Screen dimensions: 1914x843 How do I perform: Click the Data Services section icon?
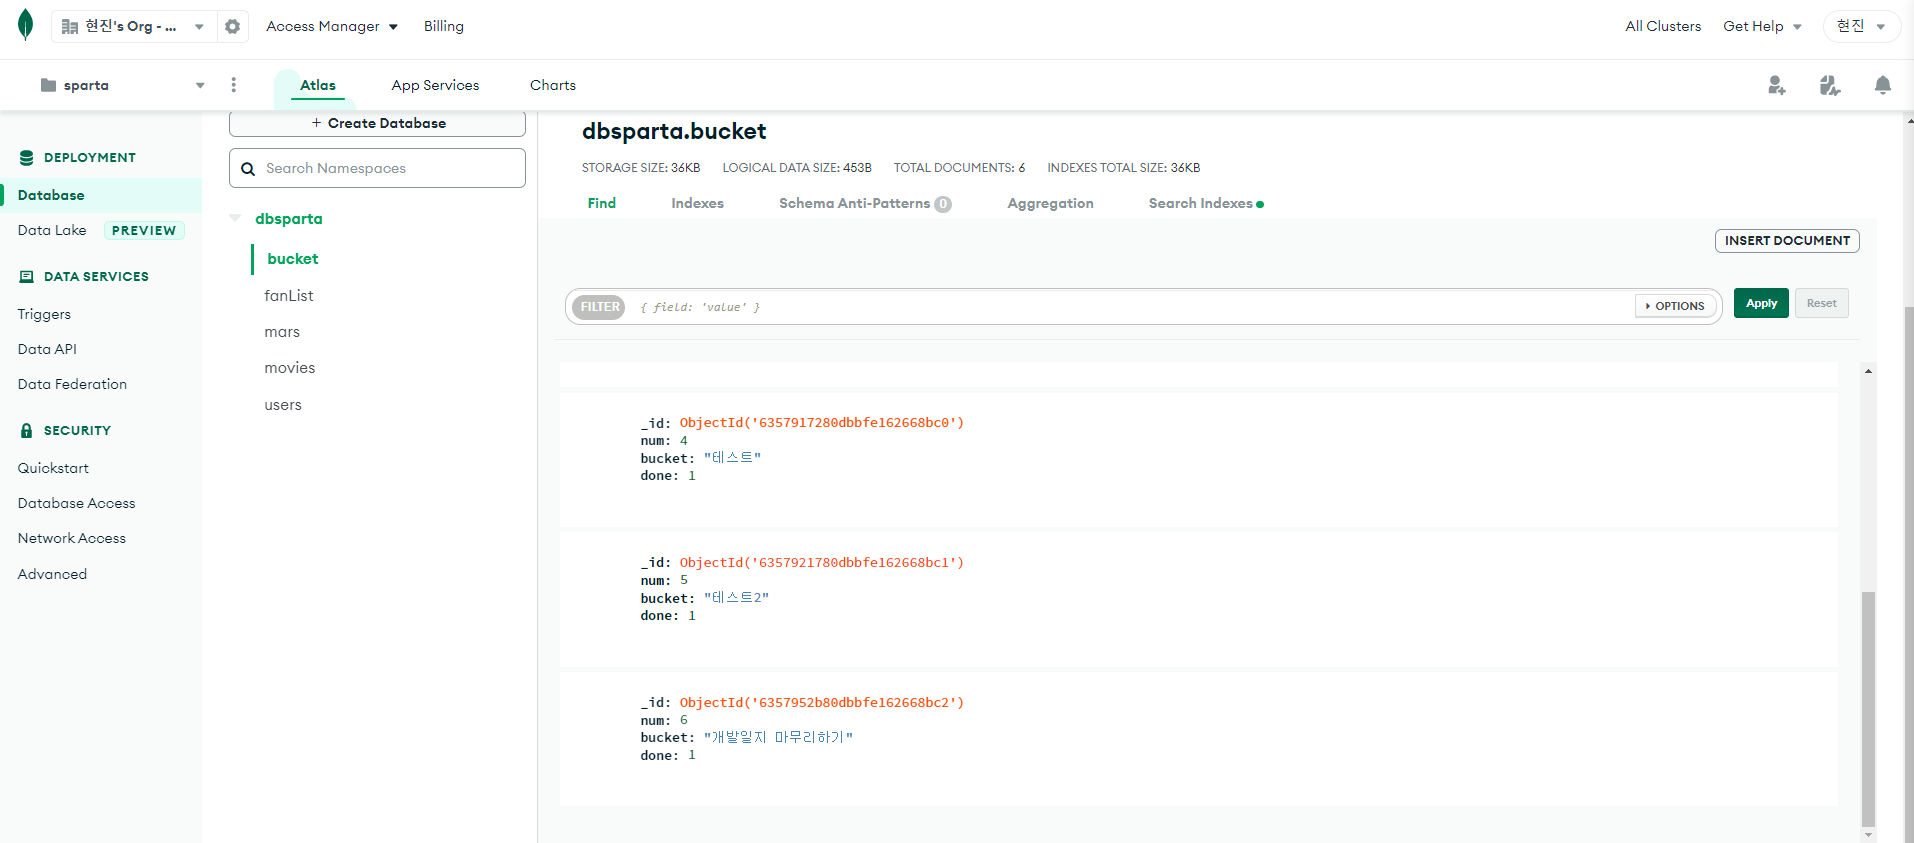[27, 277]
